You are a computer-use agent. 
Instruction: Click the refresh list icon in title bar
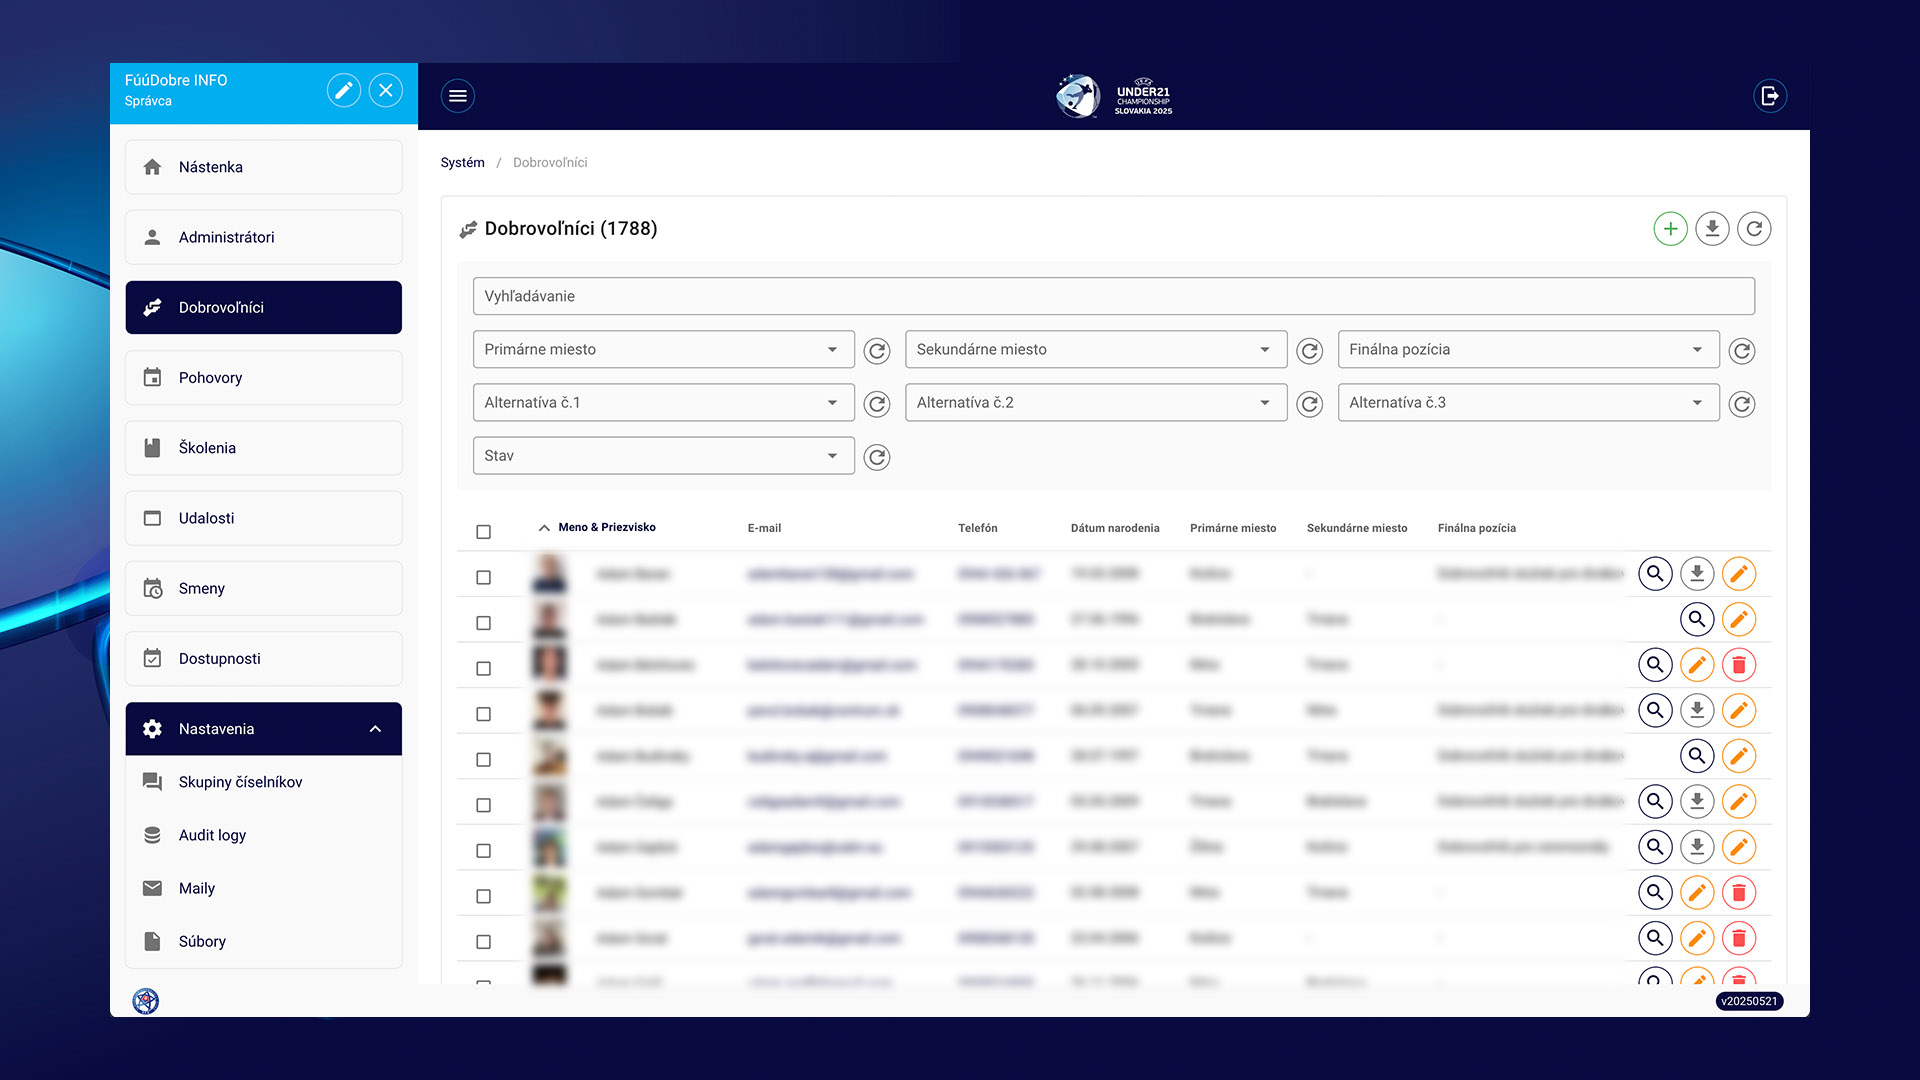point(1754,229)
